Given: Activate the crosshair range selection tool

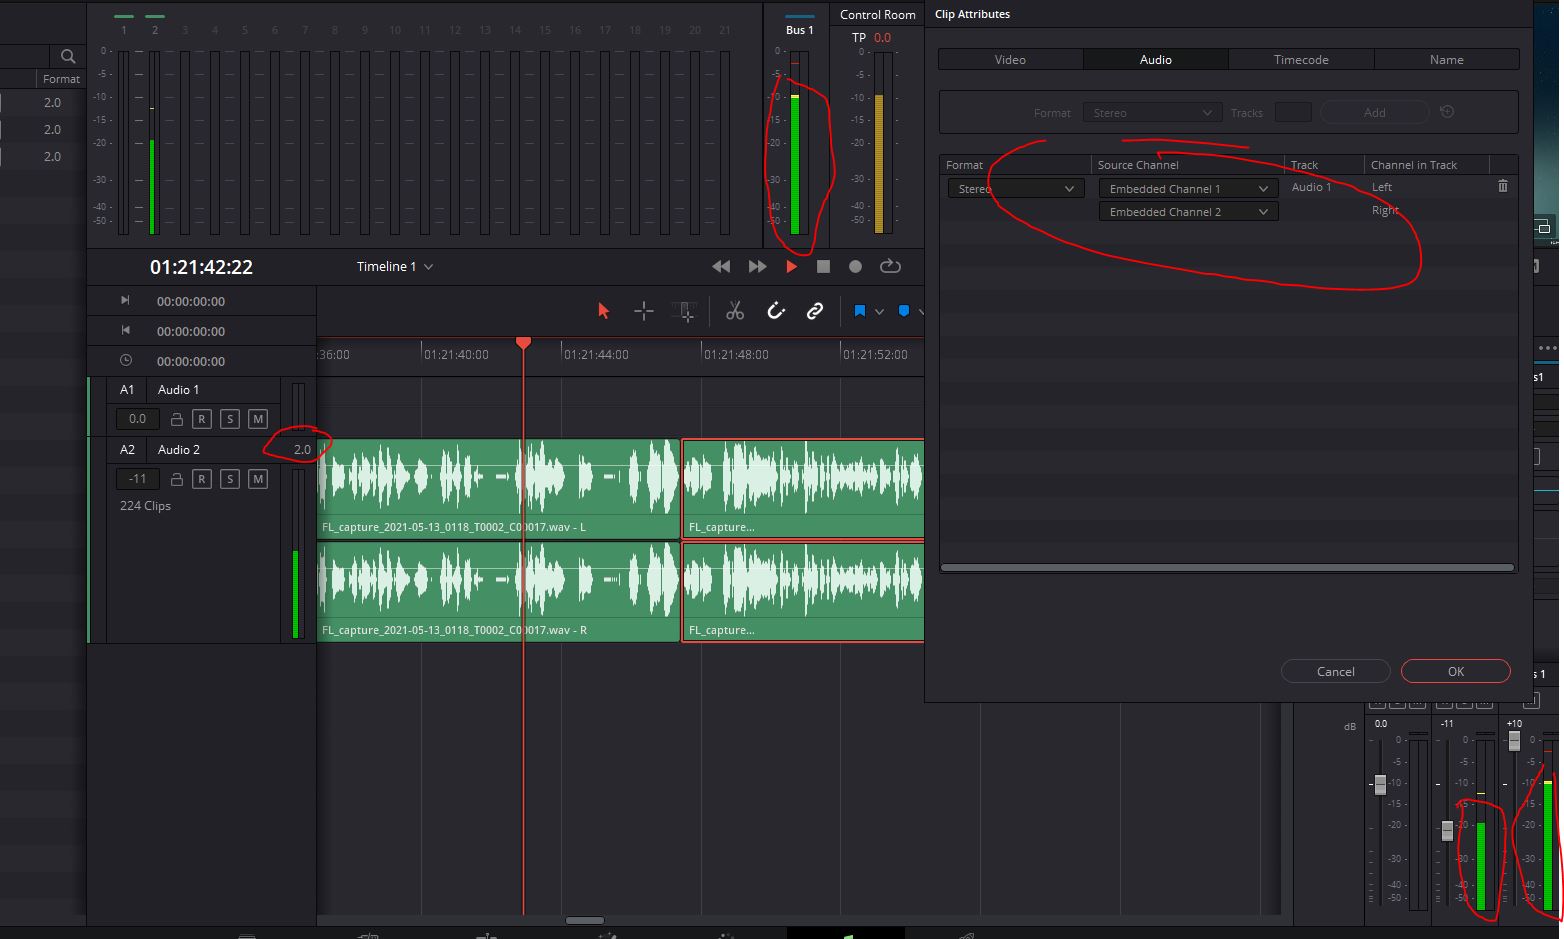Looking at the screenshot, I should click(x=644, y=311).
